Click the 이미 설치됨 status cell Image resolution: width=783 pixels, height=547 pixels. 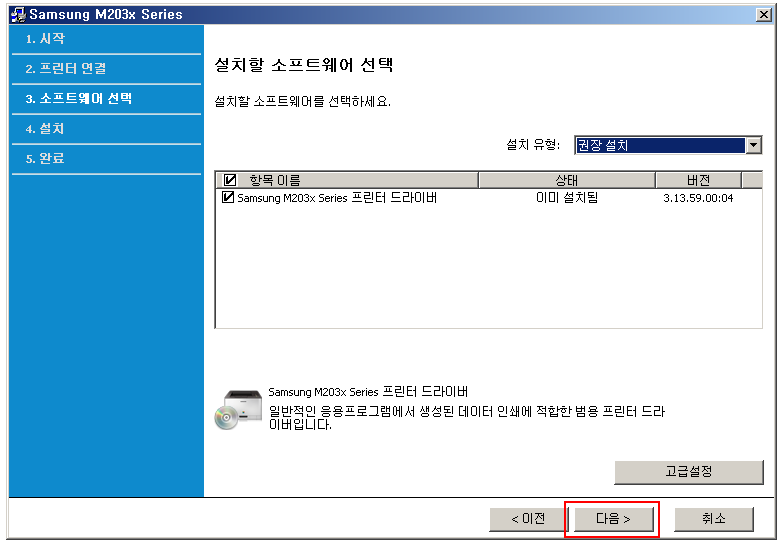click(x=567, y=198)
